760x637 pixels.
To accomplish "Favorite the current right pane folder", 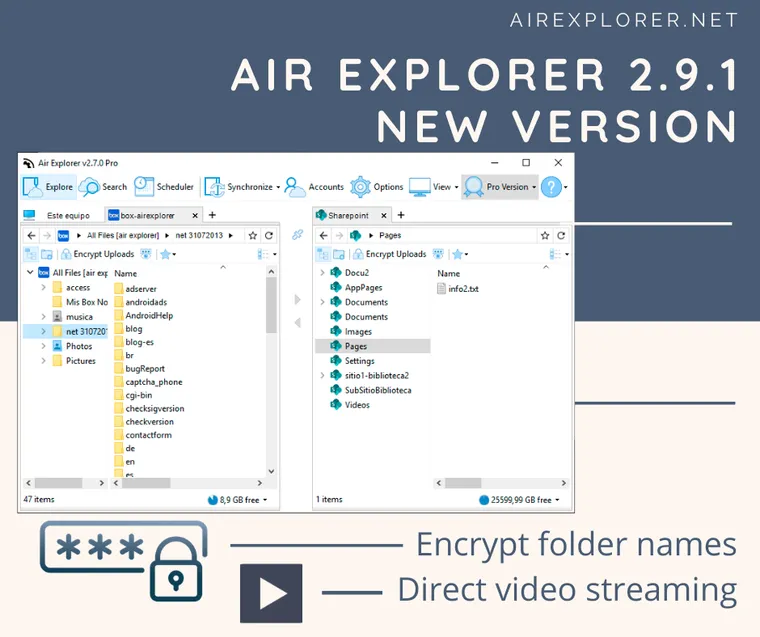I will (x=545, y=236).
